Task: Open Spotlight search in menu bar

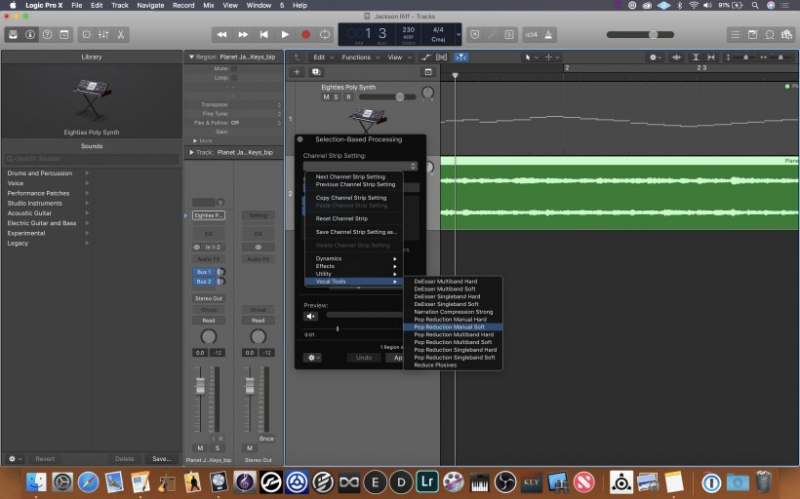Action: 755,5
